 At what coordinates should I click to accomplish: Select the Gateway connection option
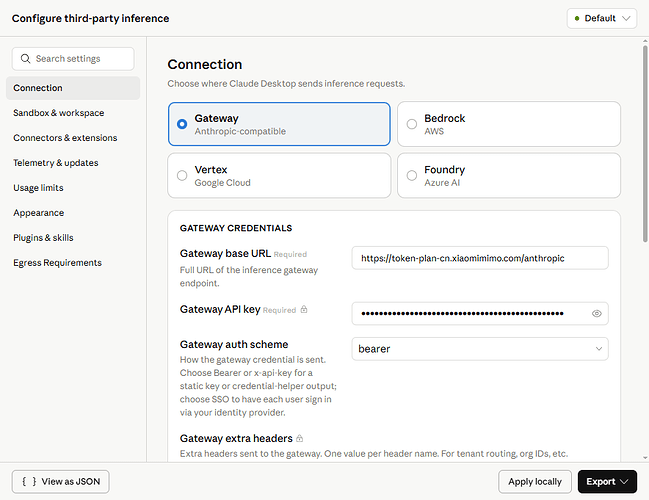point(279,124)
